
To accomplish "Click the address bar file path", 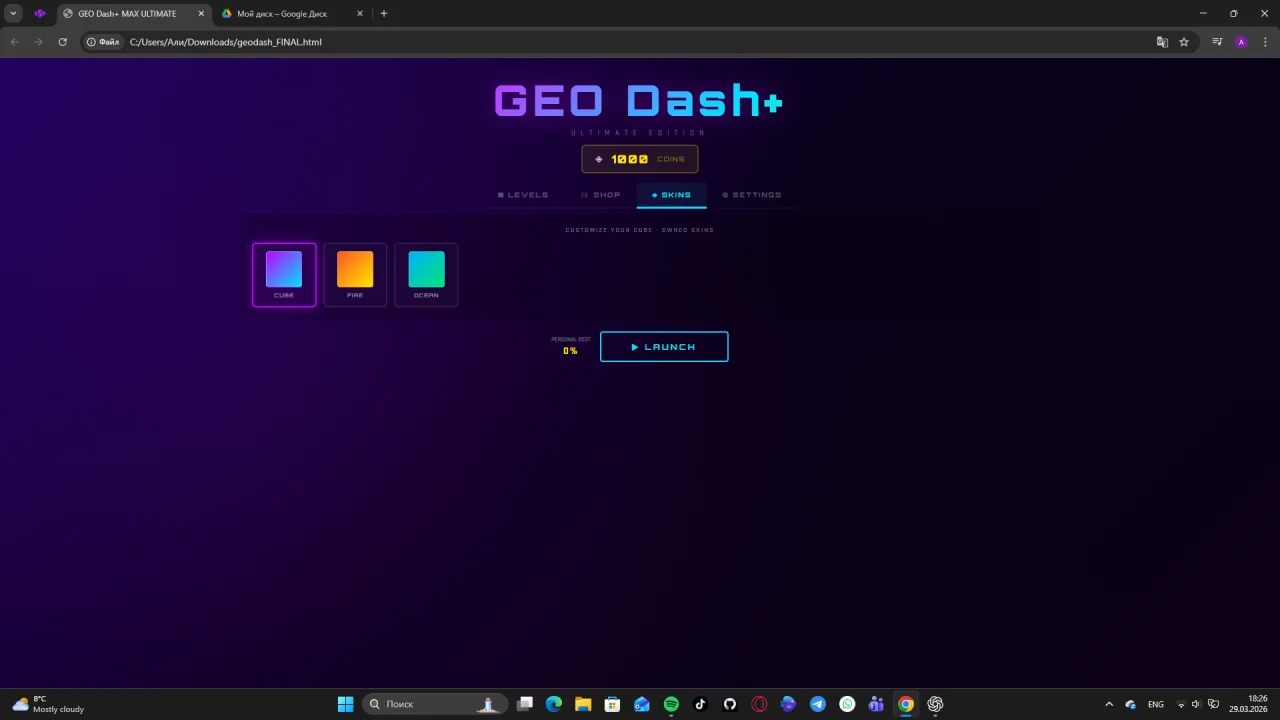I will coord(226,42).
